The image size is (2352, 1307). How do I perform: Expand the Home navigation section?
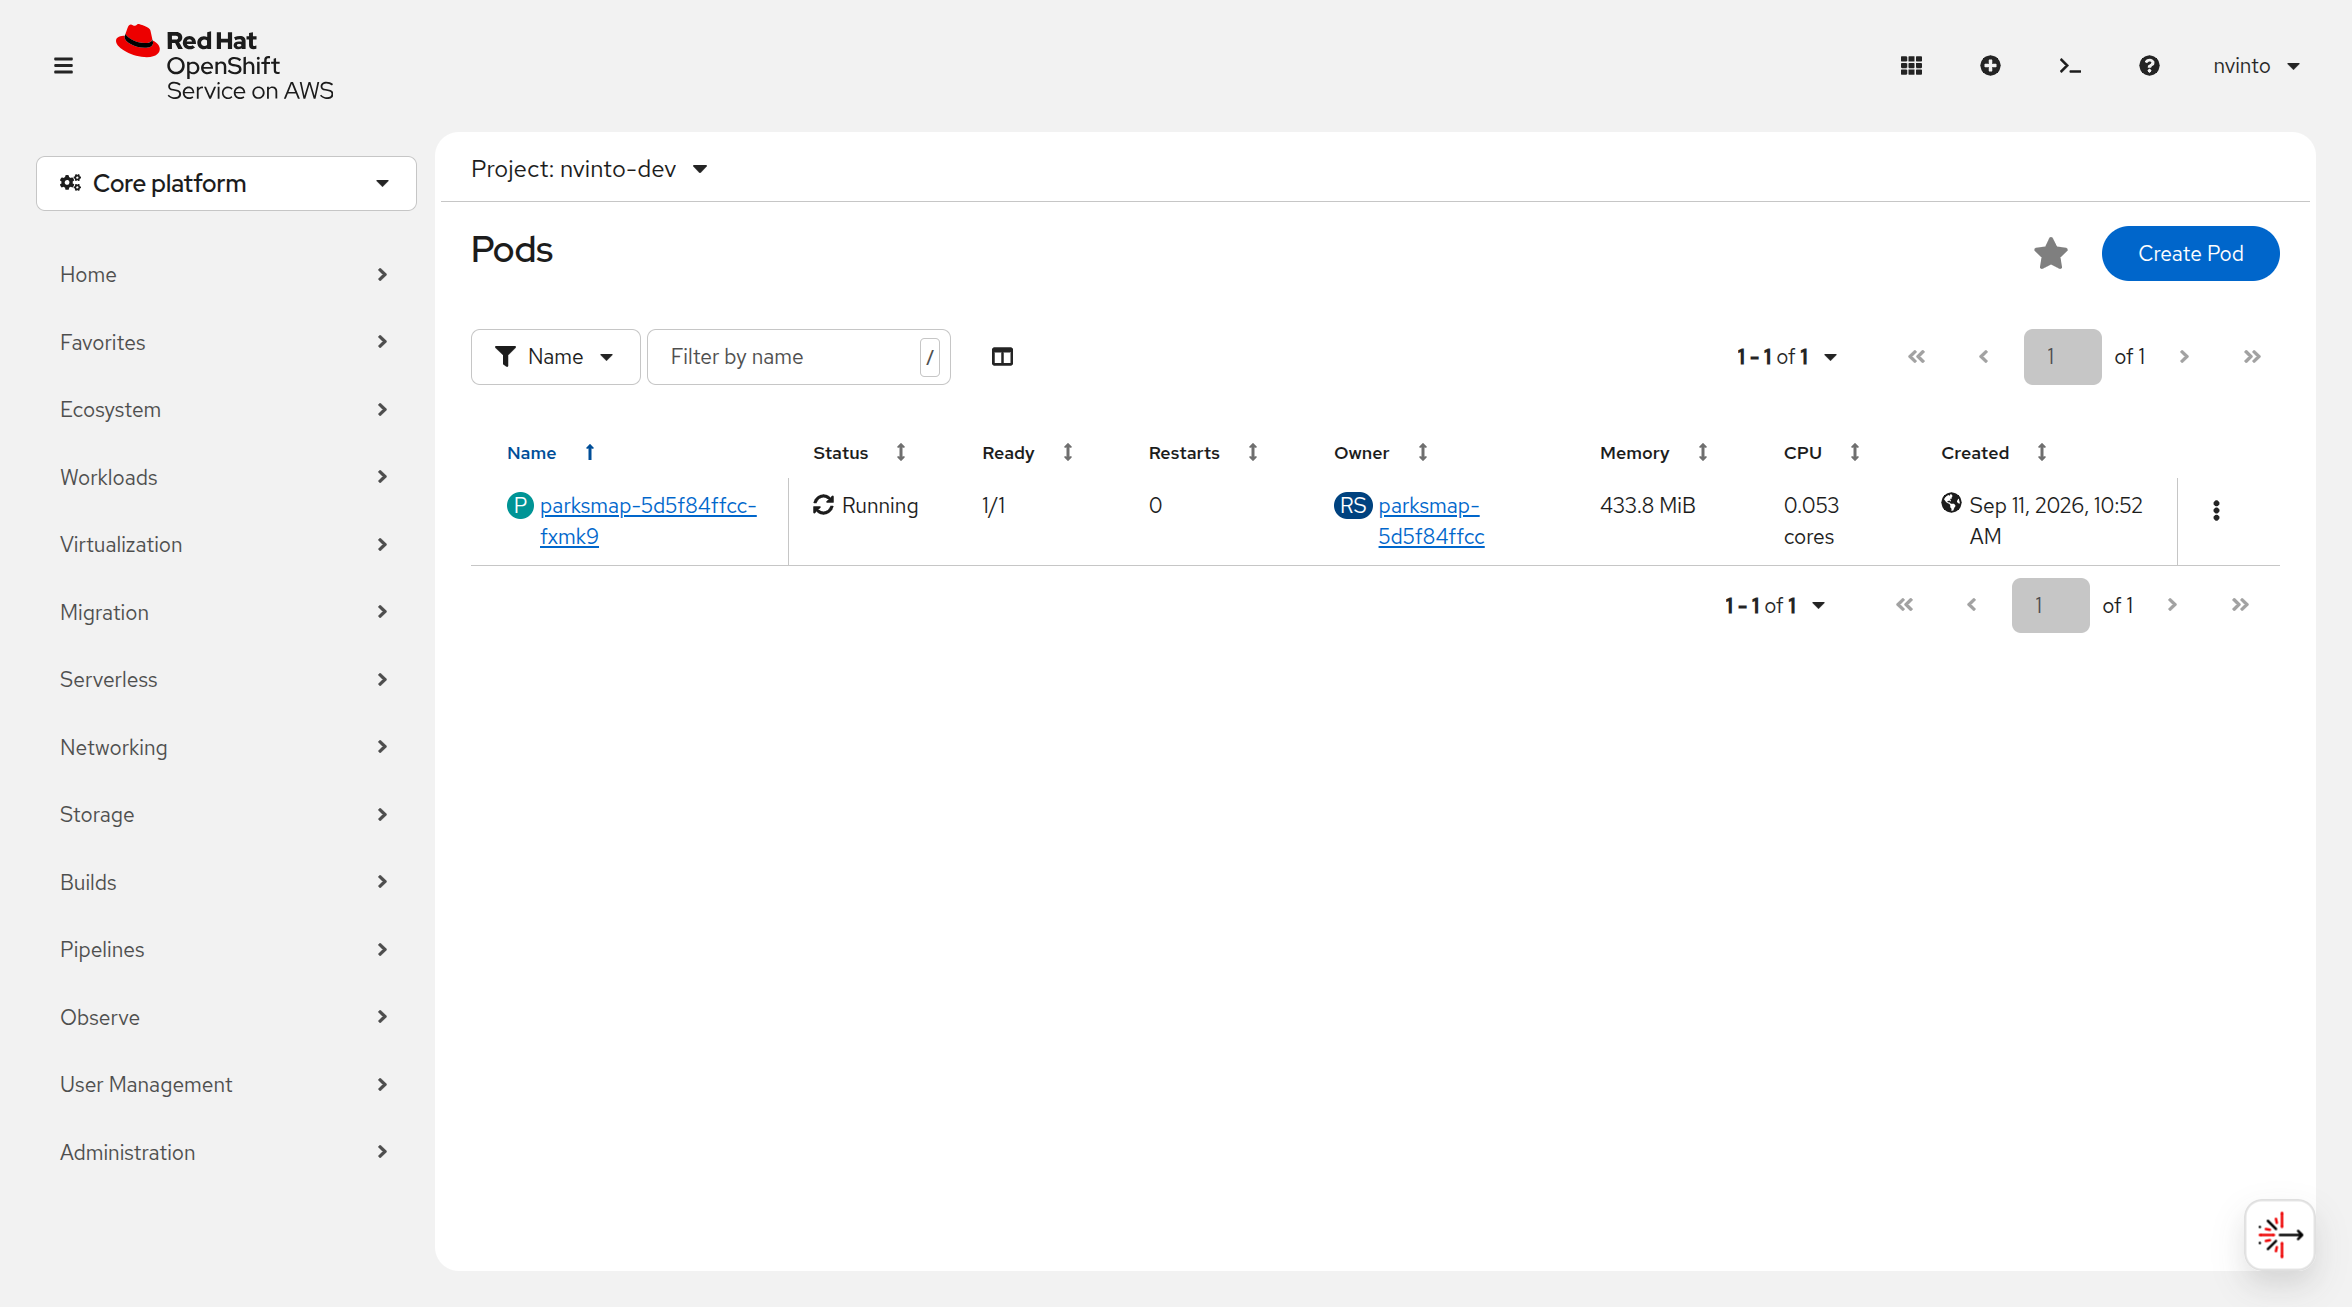[x=224, y=275]
